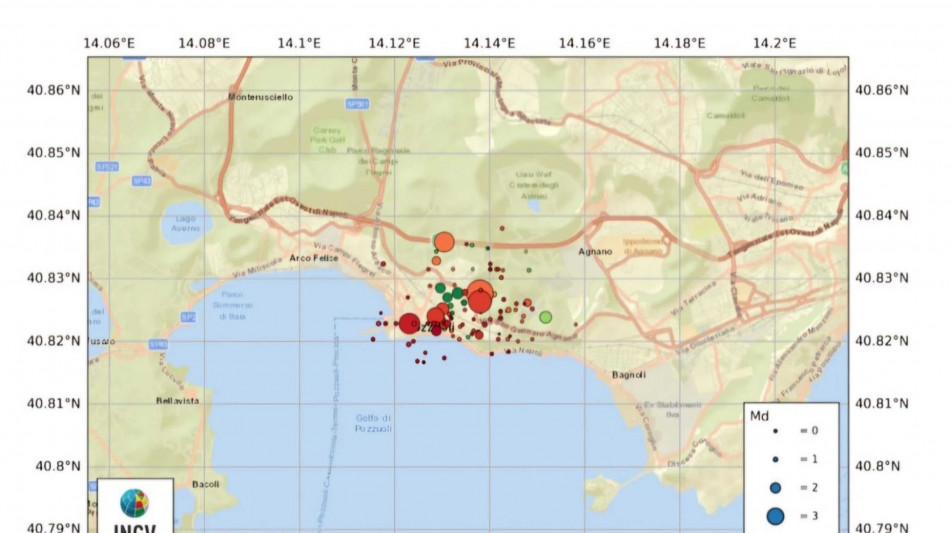950x533 pixels.
Task: Click the Bellavista place label
Action: tap(178, 401)
